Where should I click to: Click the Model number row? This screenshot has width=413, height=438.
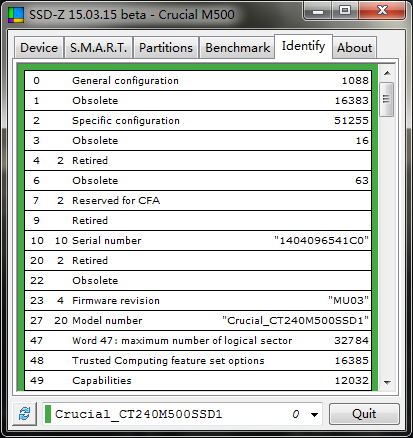(x=198, y=320)
